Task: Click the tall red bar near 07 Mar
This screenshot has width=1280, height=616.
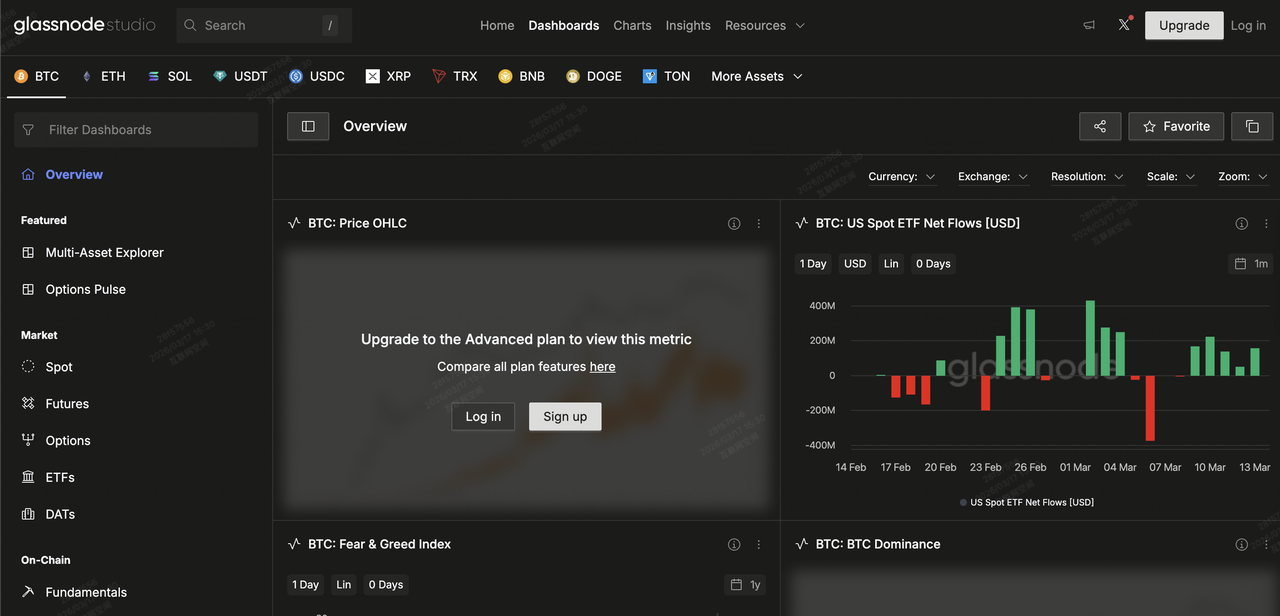Action: pos(1150,408)
